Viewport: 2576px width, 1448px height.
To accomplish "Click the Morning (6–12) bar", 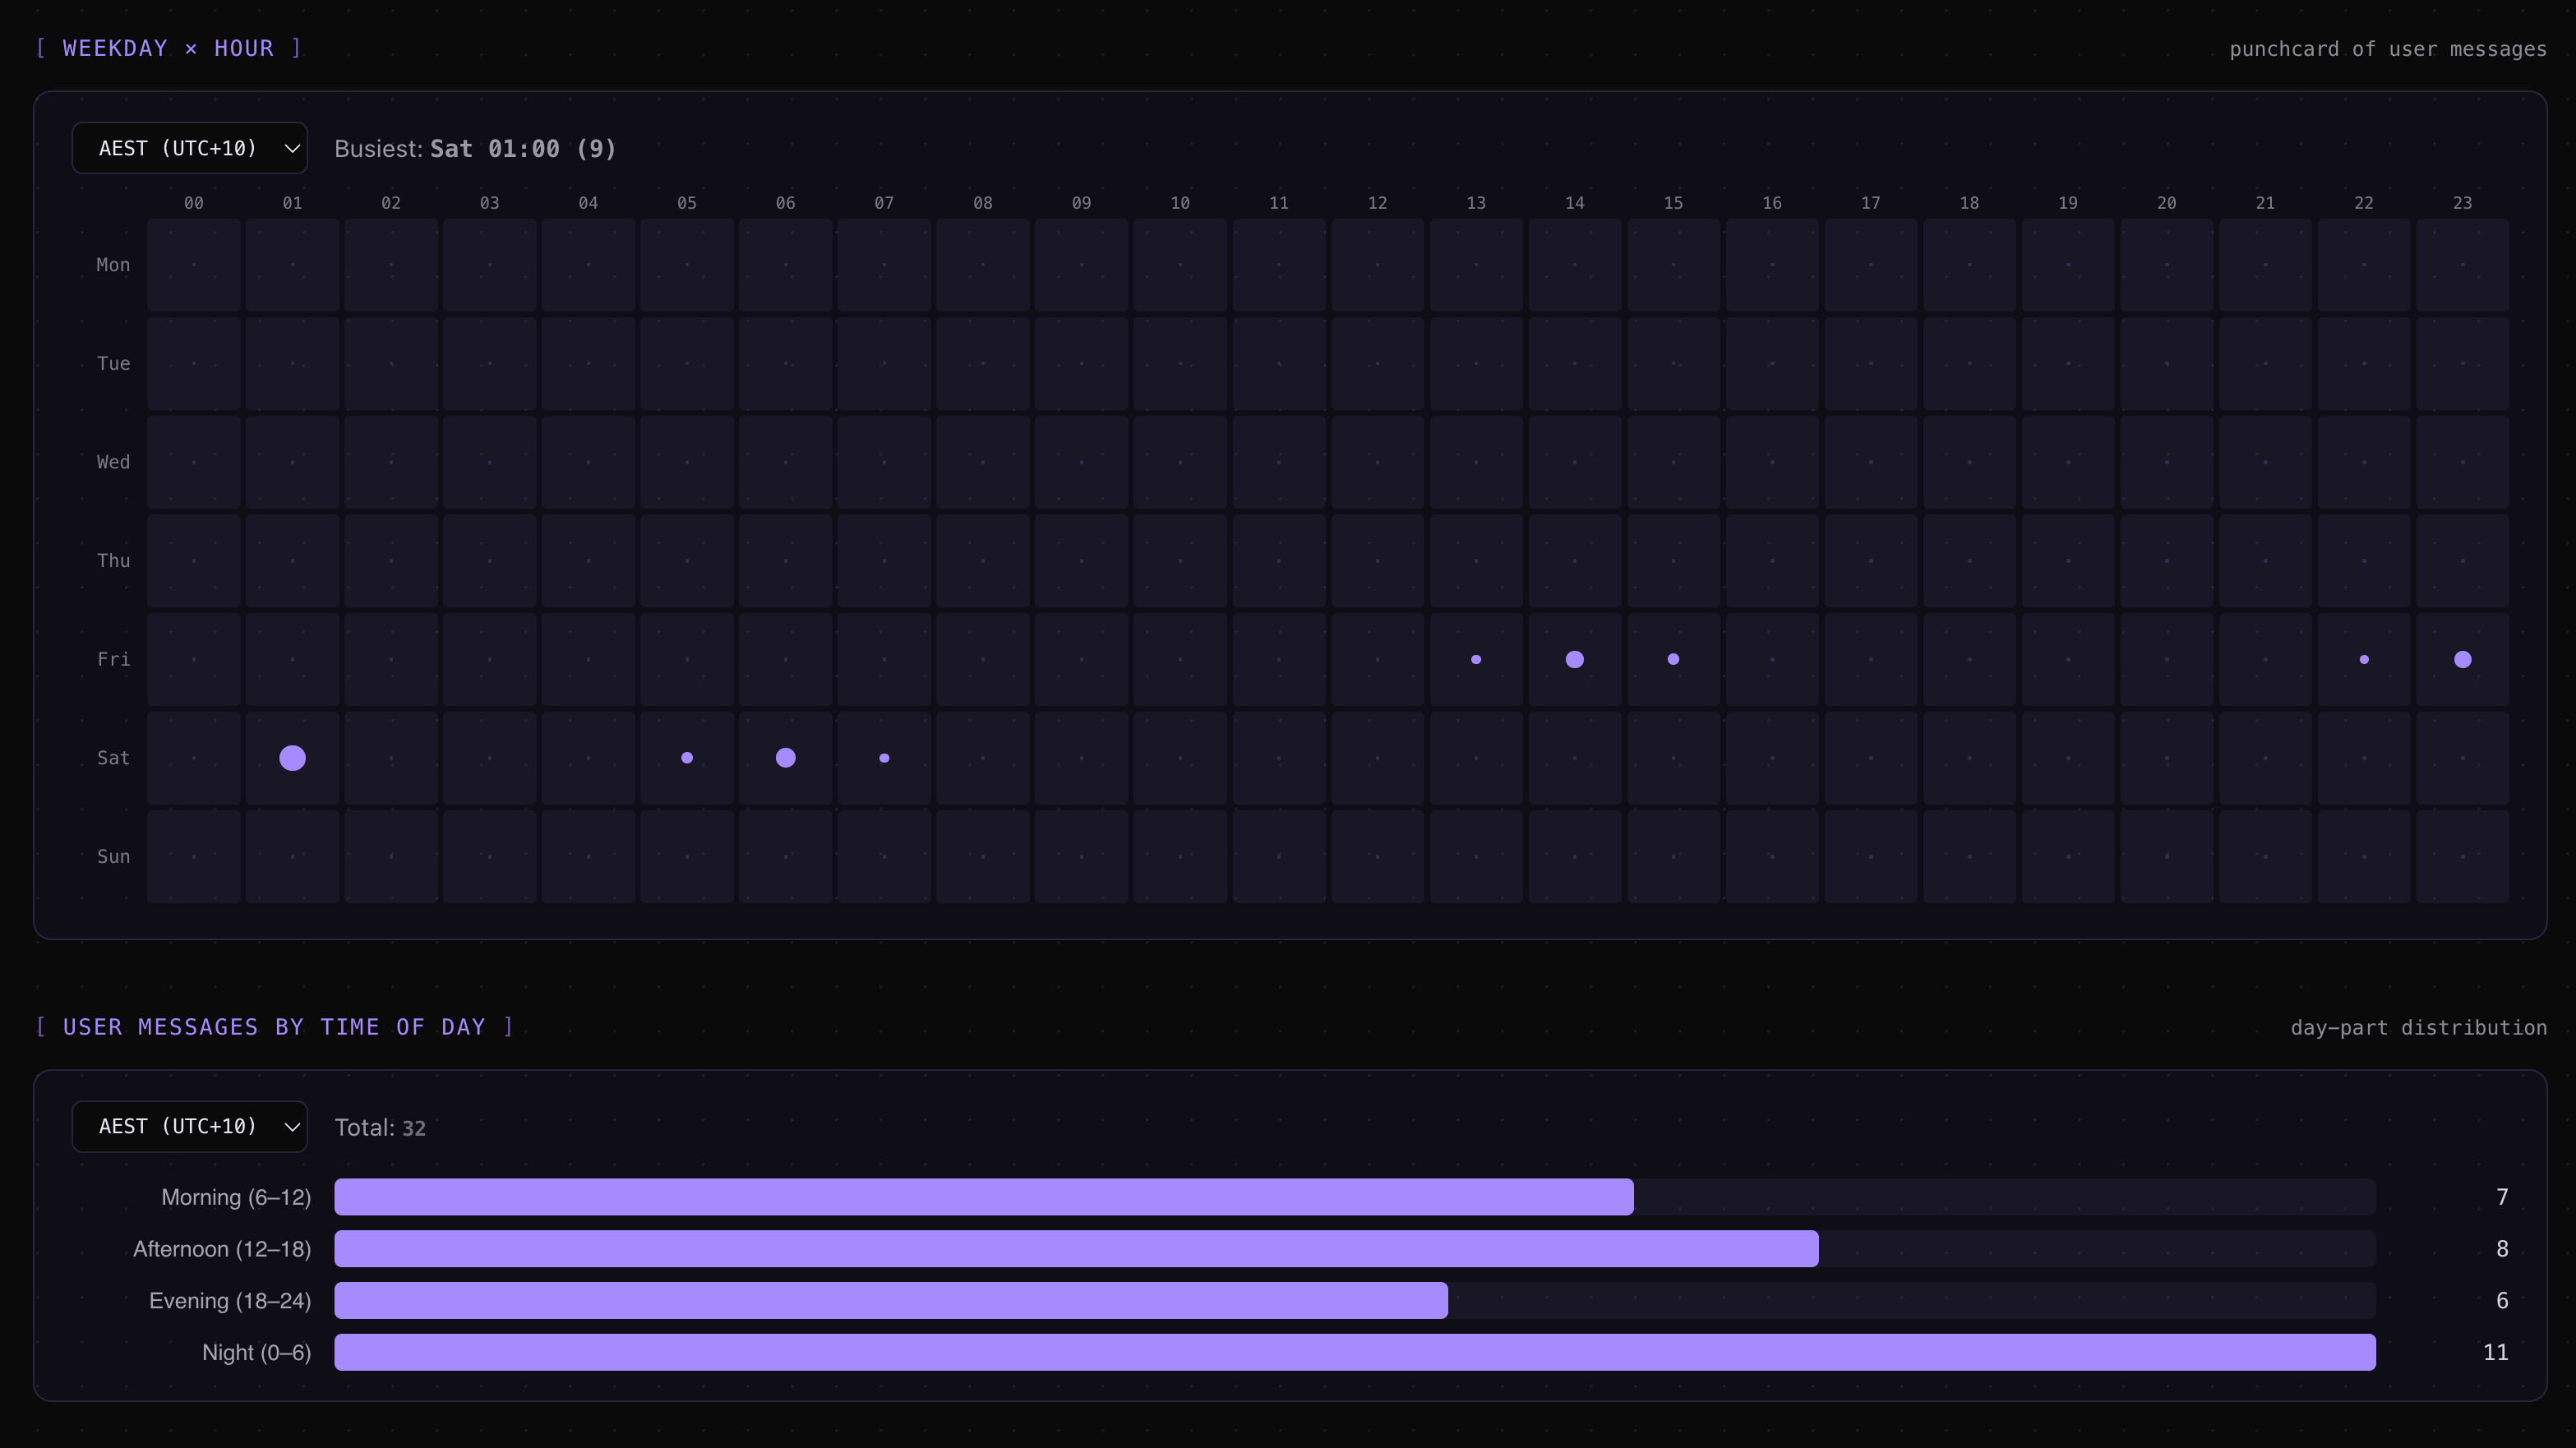I will pos(983,1197).
